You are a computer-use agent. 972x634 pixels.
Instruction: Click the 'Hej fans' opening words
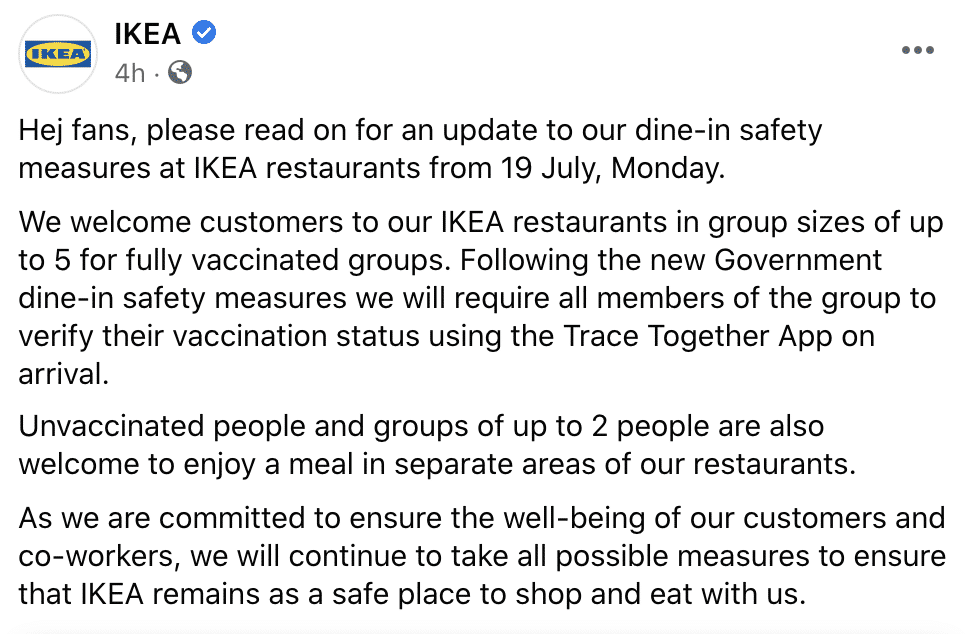[x=78, y=131]
